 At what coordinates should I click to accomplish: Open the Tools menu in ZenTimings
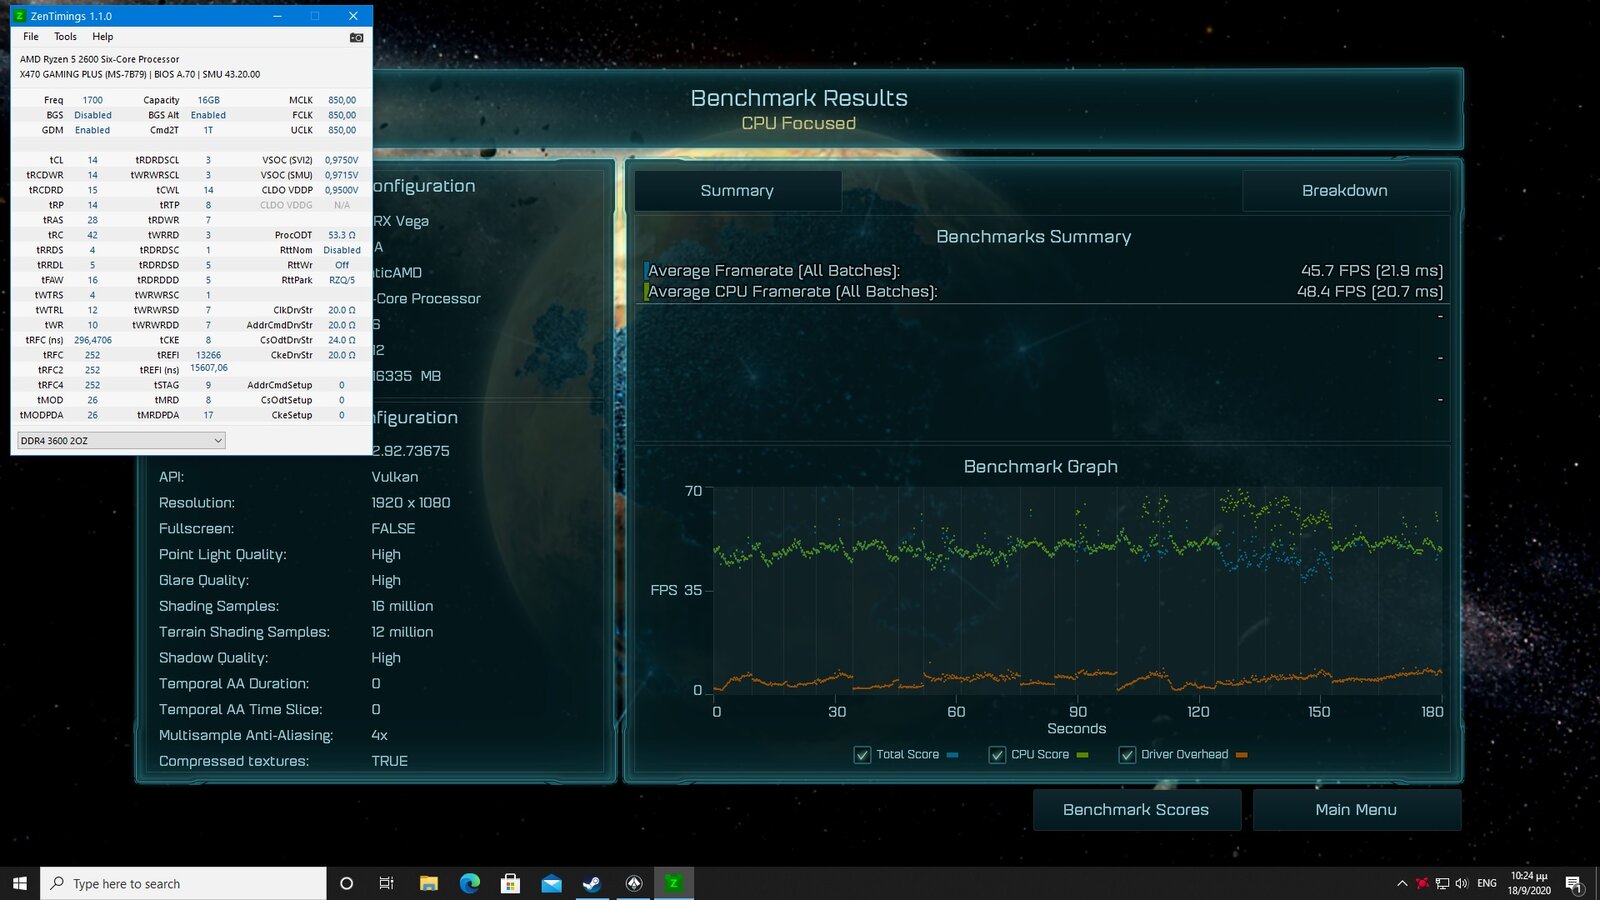click(65, 37)
